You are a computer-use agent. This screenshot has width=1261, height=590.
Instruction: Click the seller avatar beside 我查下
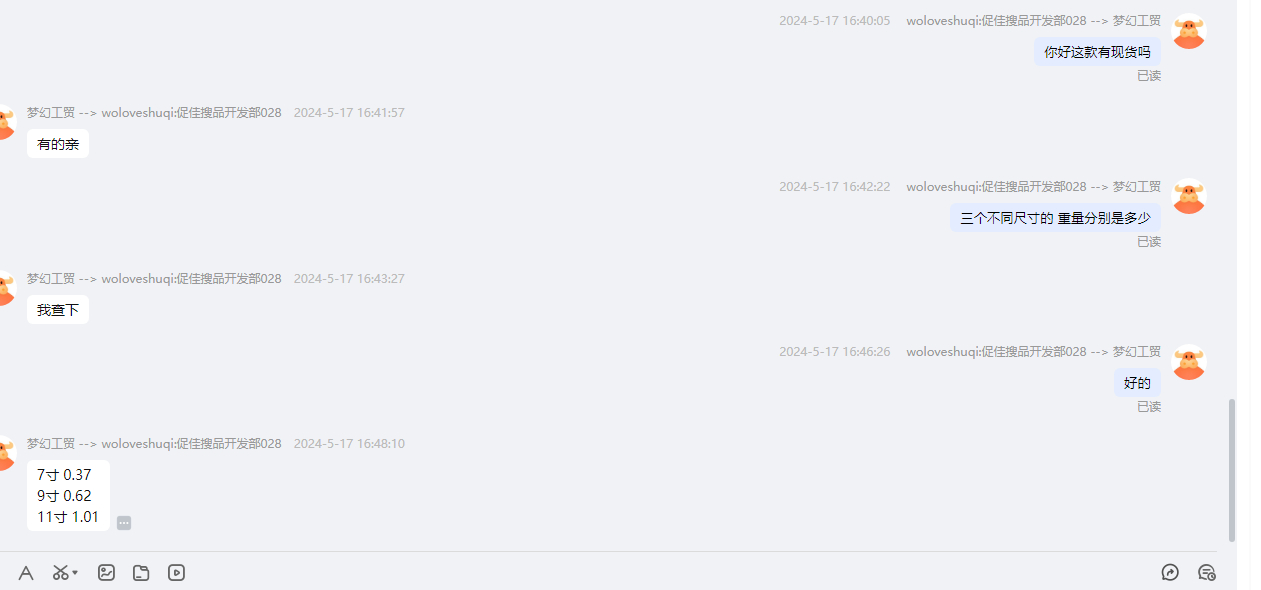click(x=6, y=288)
